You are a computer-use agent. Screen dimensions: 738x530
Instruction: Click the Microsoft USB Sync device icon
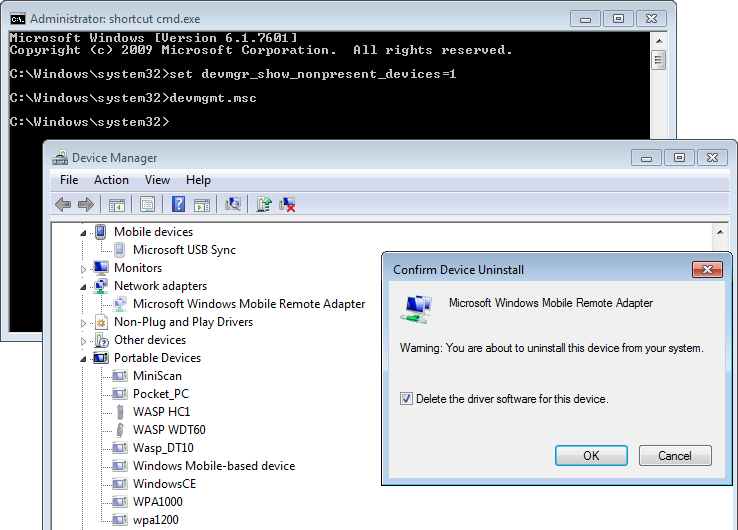120,250
